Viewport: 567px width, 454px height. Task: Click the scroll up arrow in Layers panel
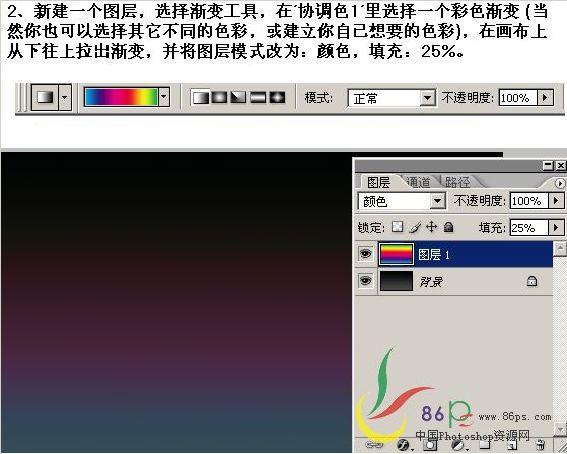coord(559,248)
